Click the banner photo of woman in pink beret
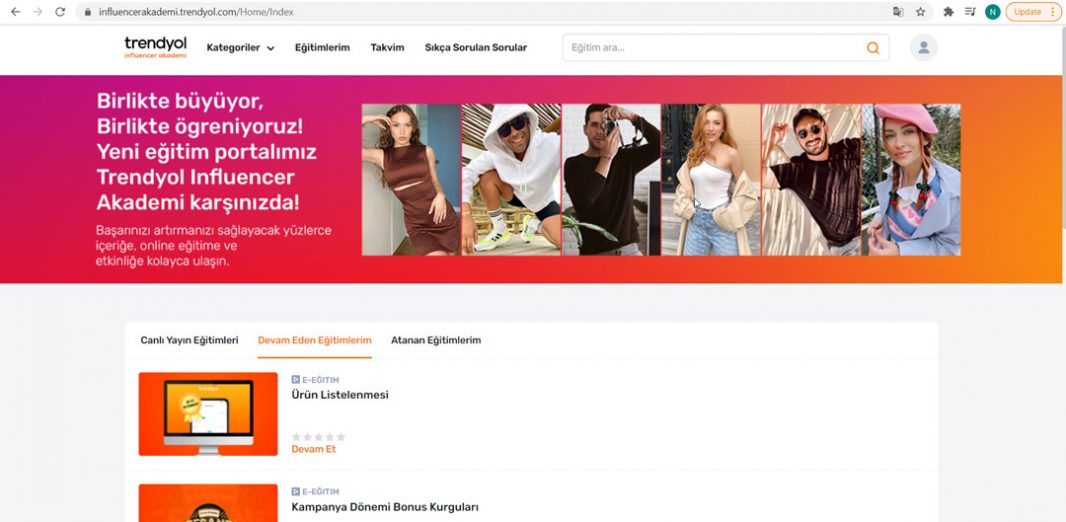Screen dimensions: 1066x522 tap(912, 179)
